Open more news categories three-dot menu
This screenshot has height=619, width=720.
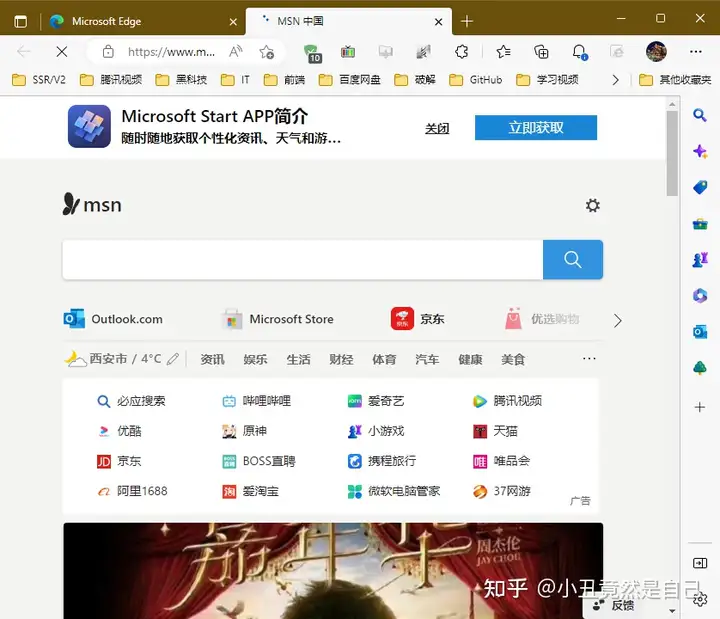589,359
